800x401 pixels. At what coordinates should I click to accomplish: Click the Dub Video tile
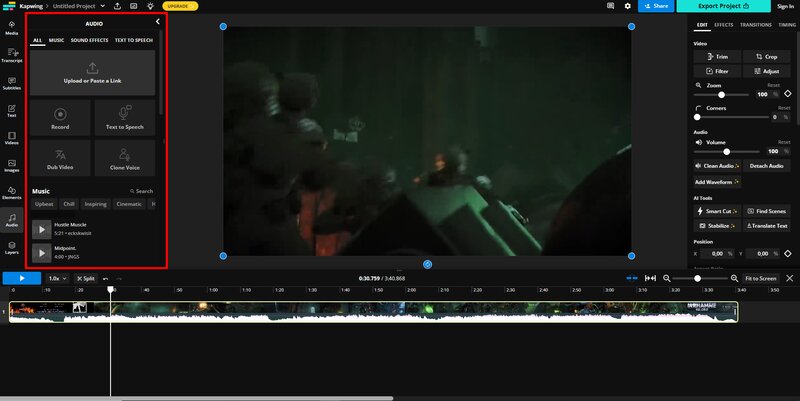(x=60, y=158)
